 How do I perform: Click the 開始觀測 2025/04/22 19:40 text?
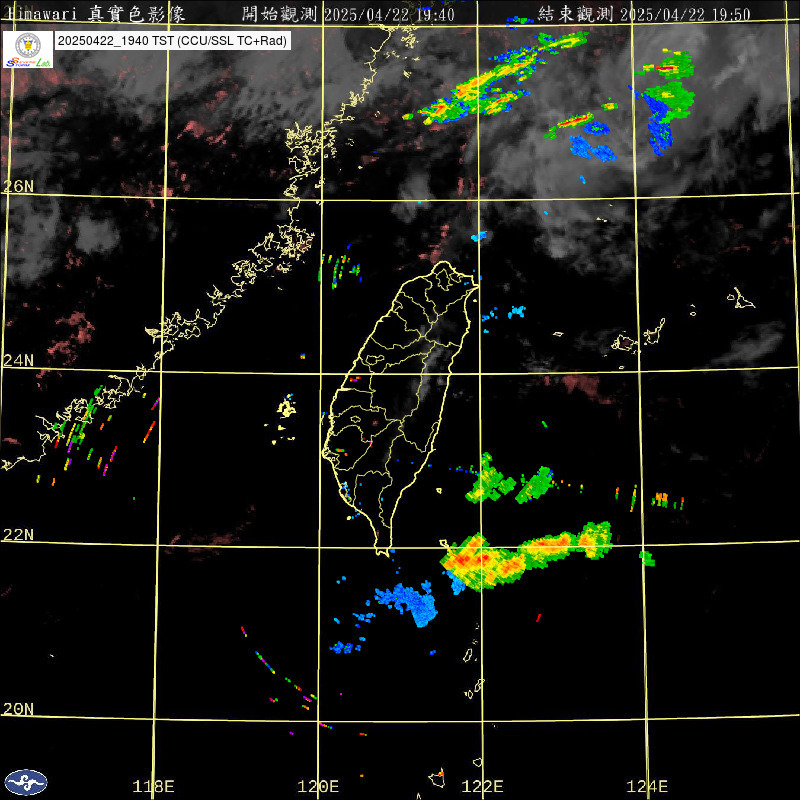[x=348, y=14]
